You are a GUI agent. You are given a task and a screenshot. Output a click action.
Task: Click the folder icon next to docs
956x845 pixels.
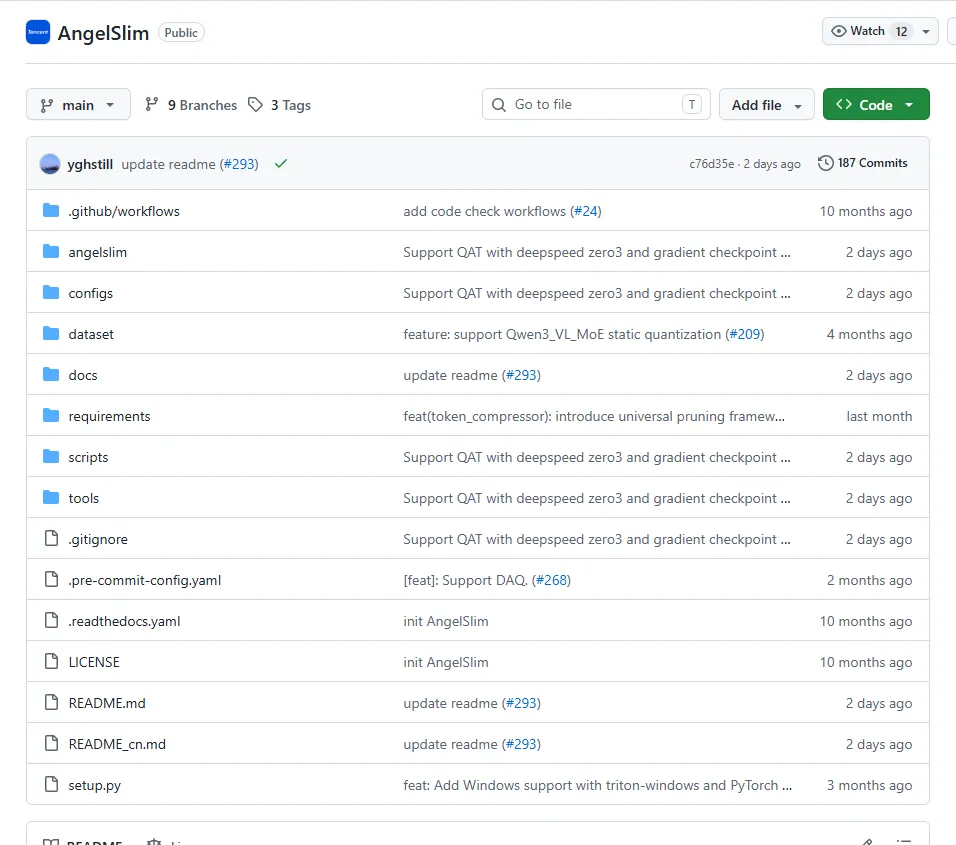point(51,374)
